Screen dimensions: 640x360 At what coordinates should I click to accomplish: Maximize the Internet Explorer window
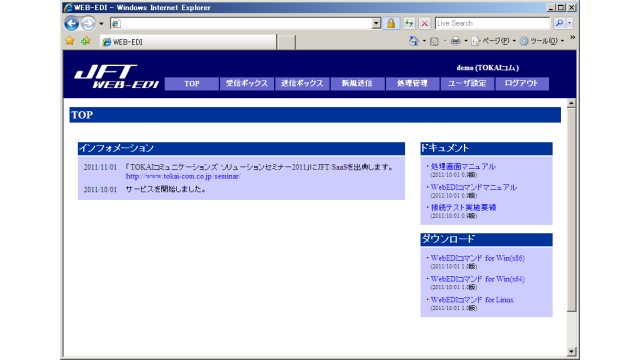point(561,7)
